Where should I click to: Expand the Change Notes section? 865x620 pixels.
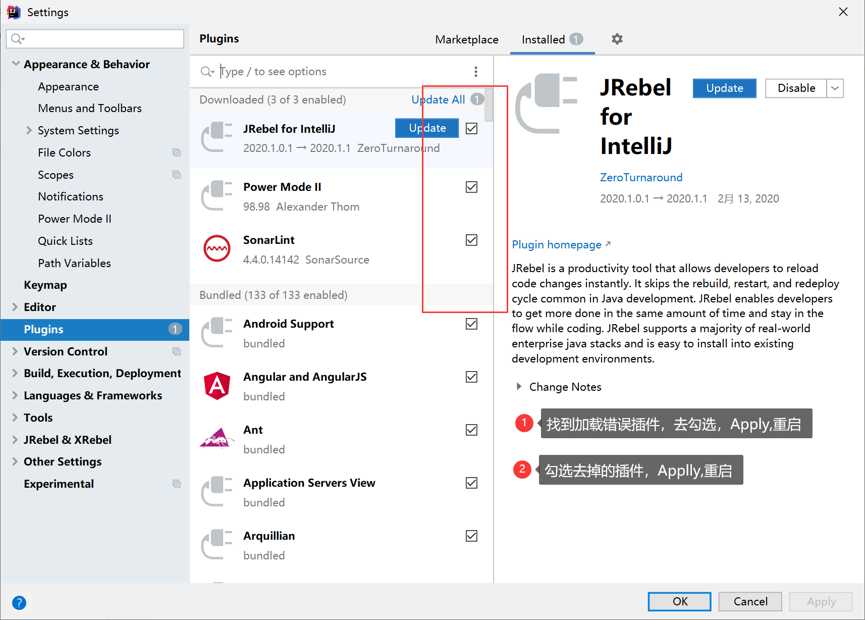point(519,387)
